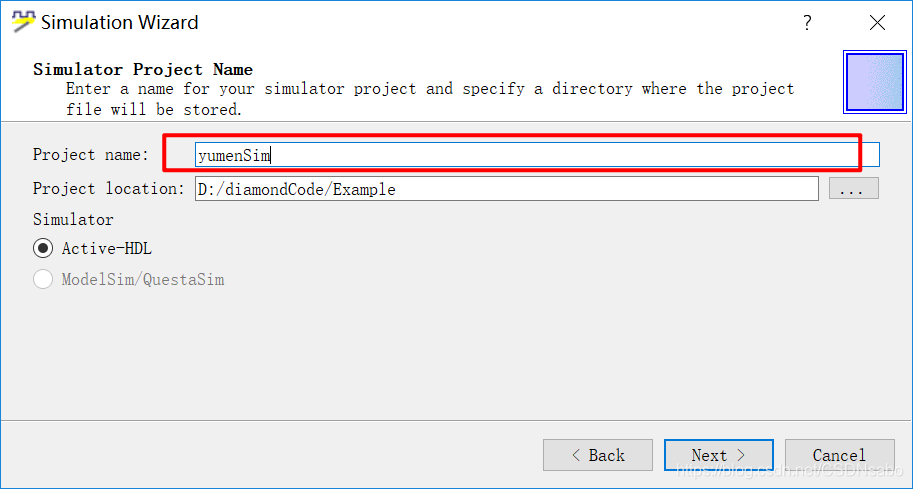Select the ModelSim/QuestaSim radio button circle

pos(43,279)
